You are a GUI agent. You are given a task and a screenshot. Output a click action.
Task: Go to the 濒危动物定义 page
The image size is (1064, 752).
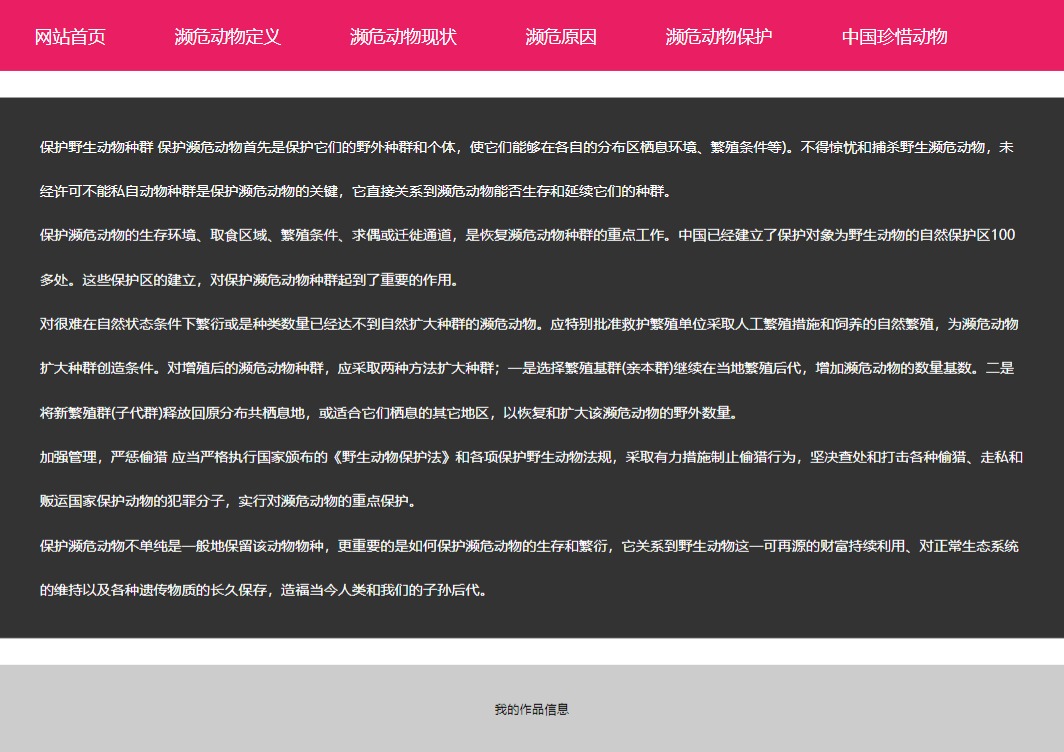pos(227,37)
